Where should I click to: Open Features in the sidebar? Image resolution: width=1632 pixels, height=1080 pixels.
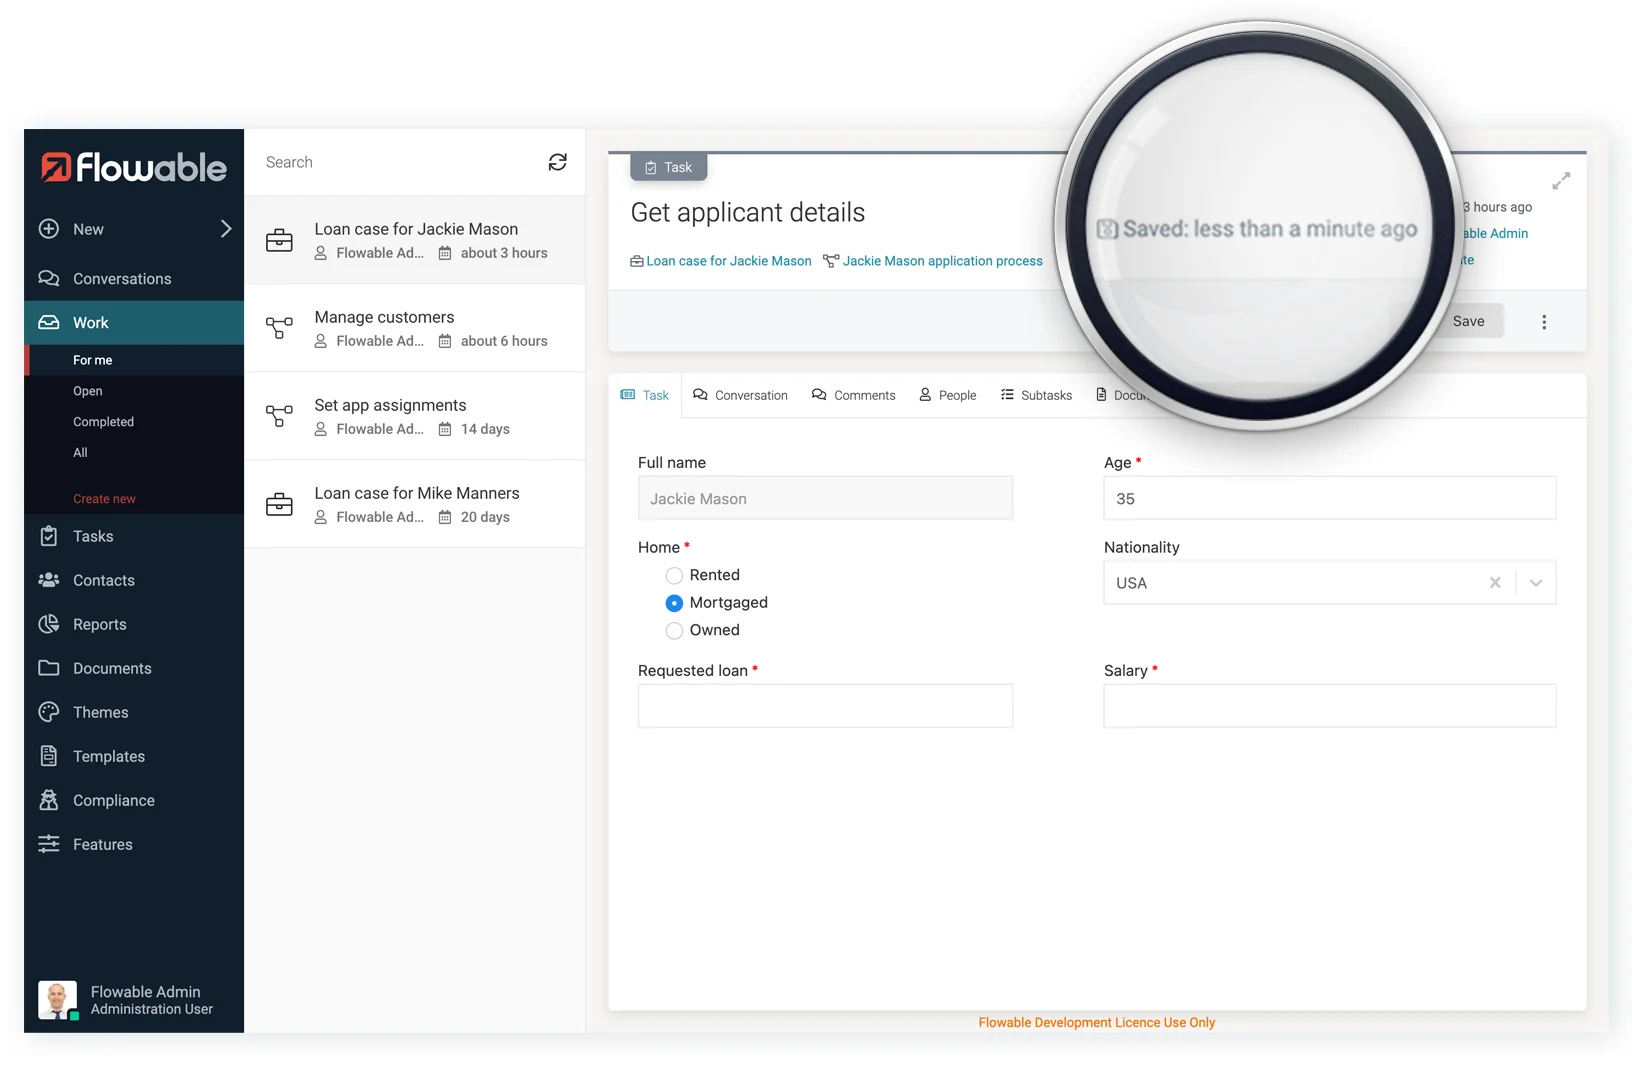coord(134,845)
